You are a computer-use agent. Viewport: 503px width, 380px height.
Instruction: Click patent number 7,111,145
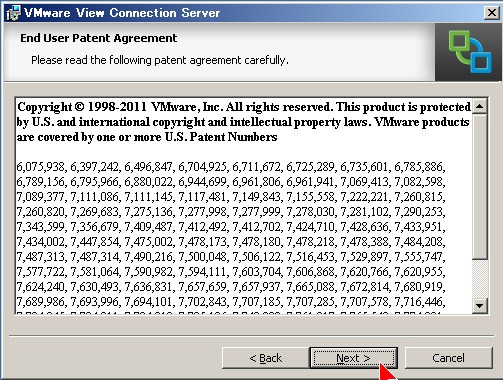150,197
